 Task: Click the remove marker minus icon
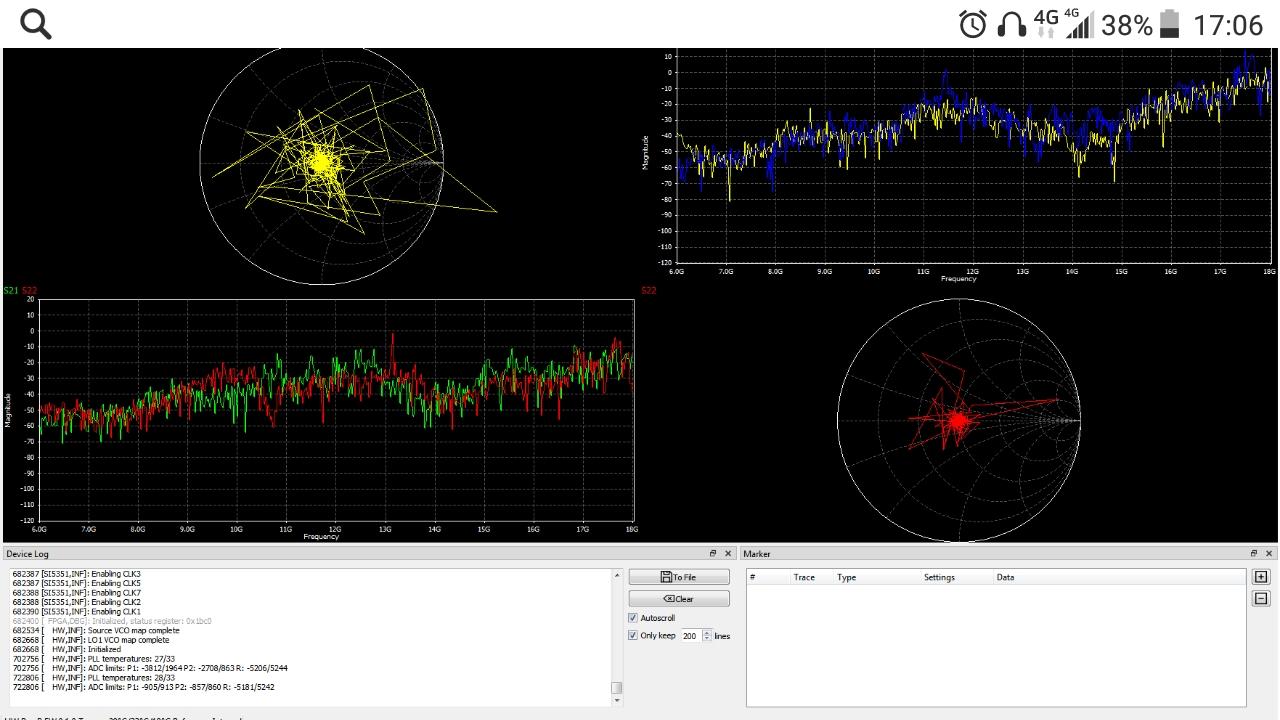pos(1261,598)
